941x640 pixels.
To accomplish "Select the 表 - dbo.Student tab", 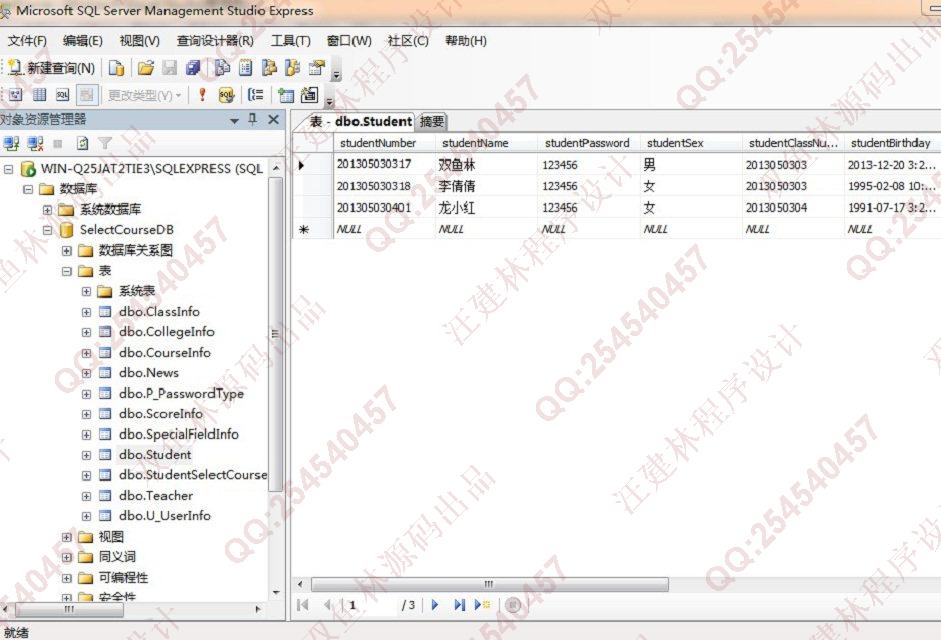I will (360, 121).
